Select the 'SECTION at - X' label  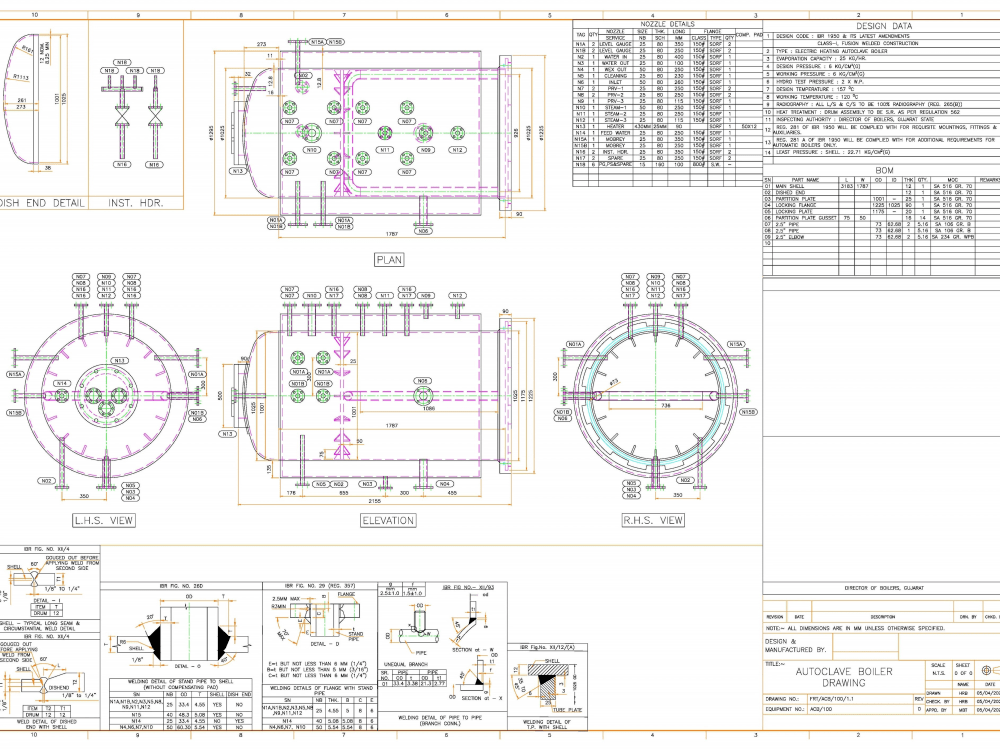(x=480, y=698)
